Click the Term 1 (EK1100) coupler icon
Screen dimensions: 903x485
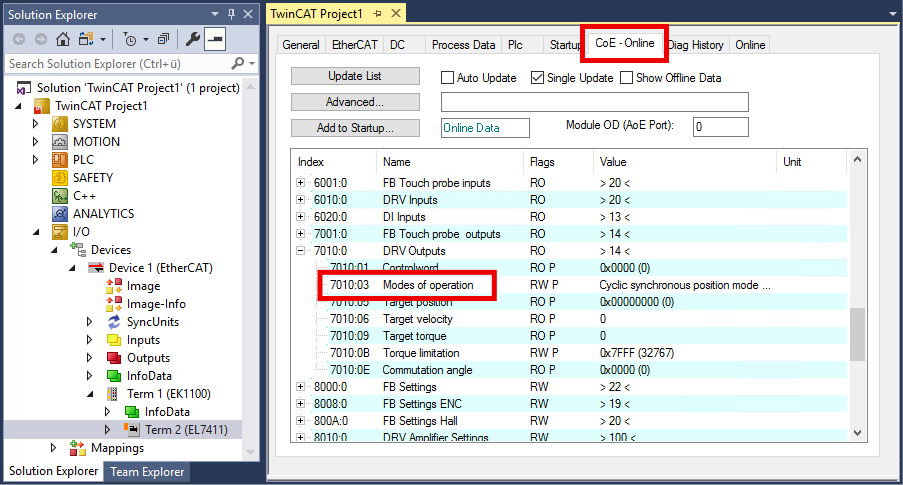click(113, 393)
